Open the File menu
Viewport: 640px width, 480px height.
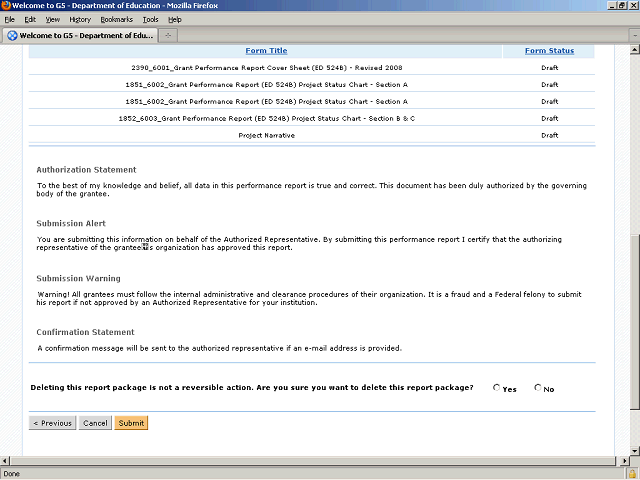(9, 20)
